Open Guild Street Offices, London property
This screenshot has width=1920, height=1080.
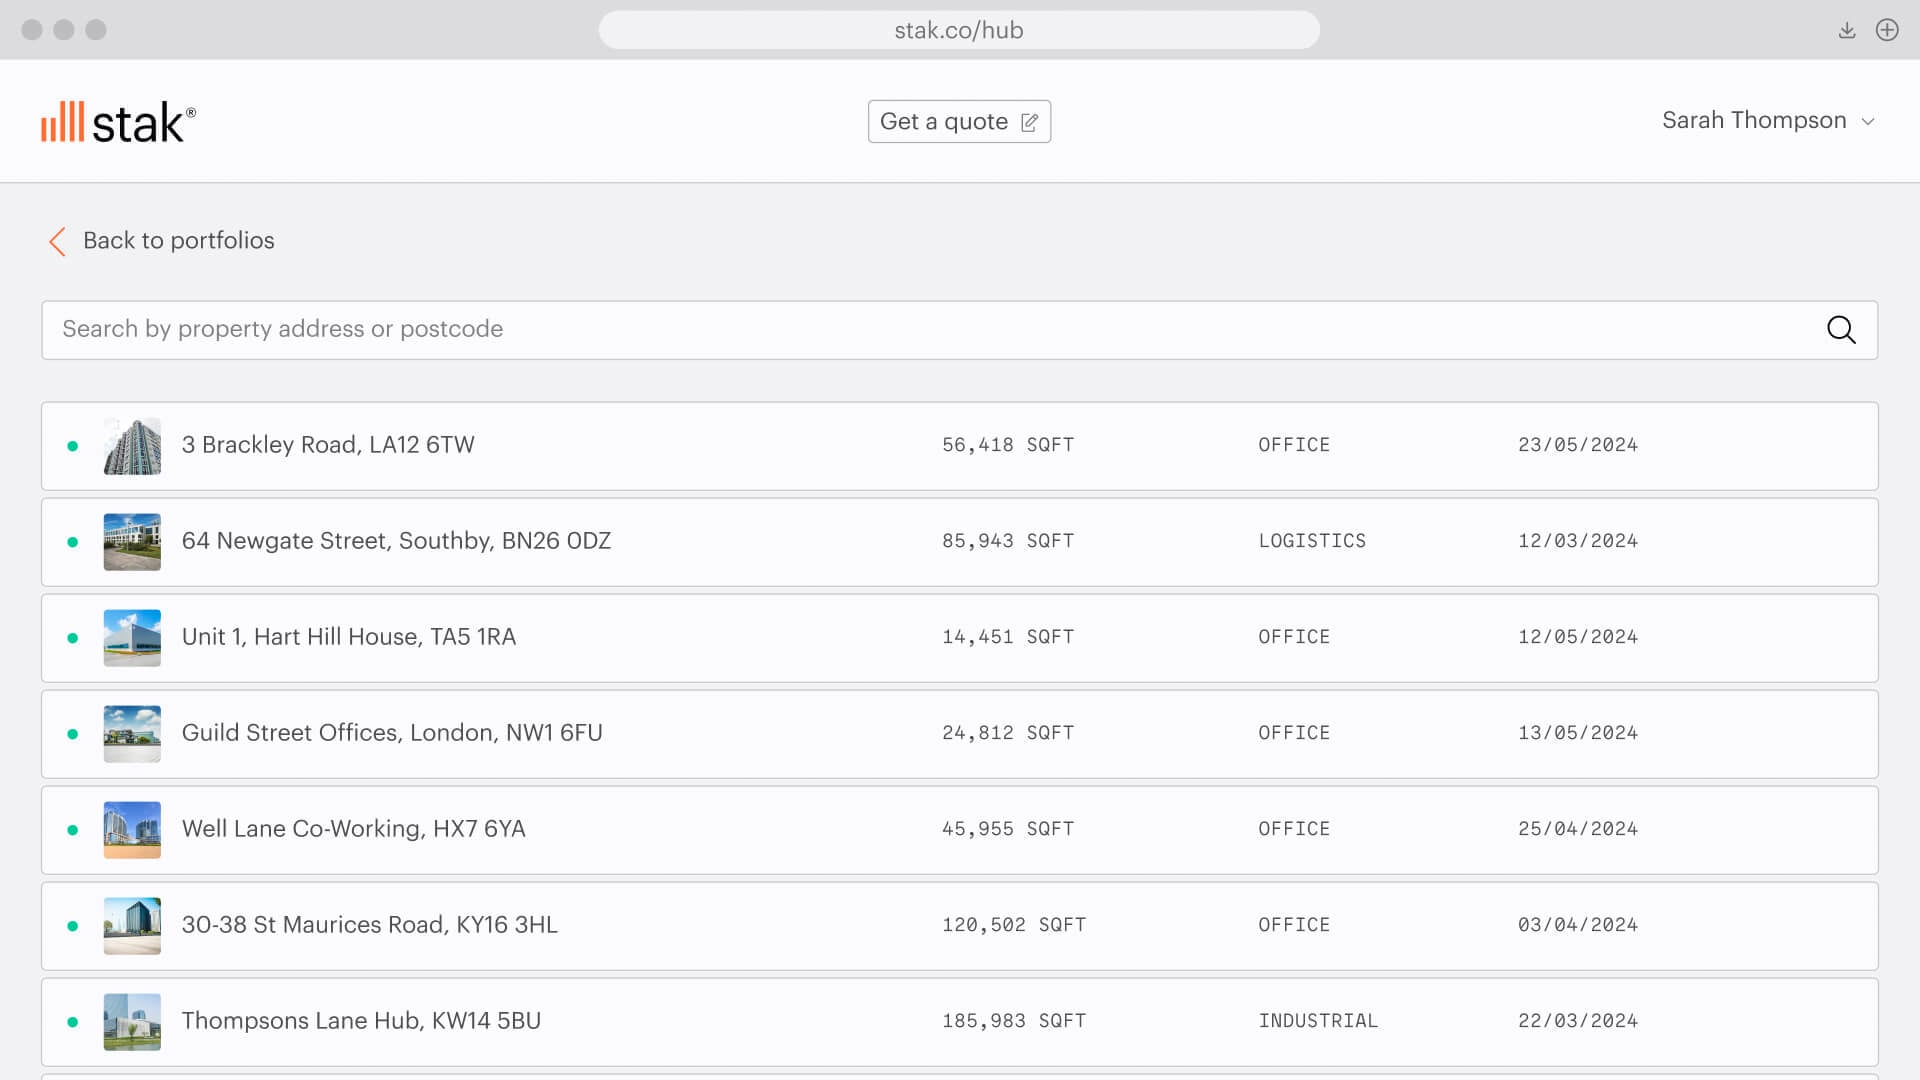click(392, 733)
